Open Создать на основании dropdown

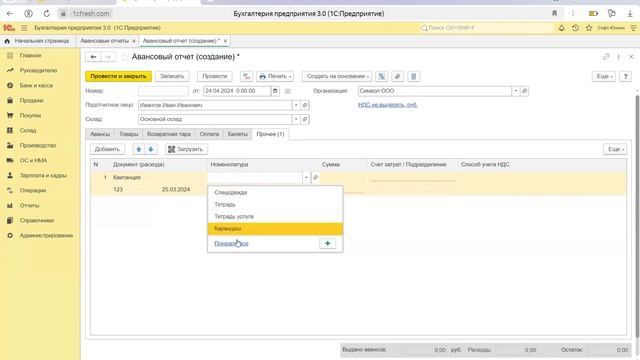pyautogui.click(x=337, y=76)
